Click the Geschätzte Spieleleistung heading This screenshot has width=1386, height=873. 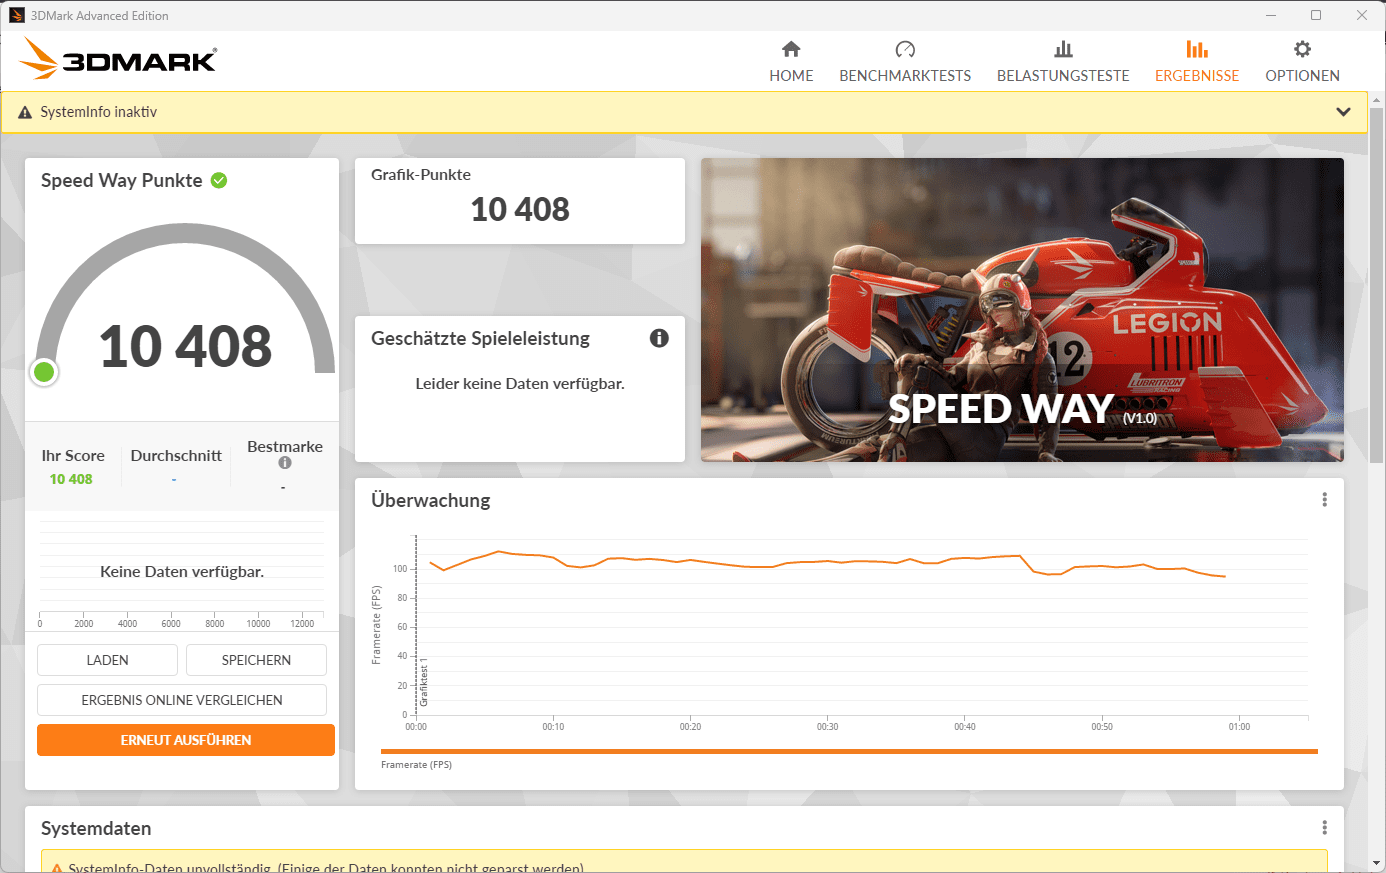coord(480,338)
